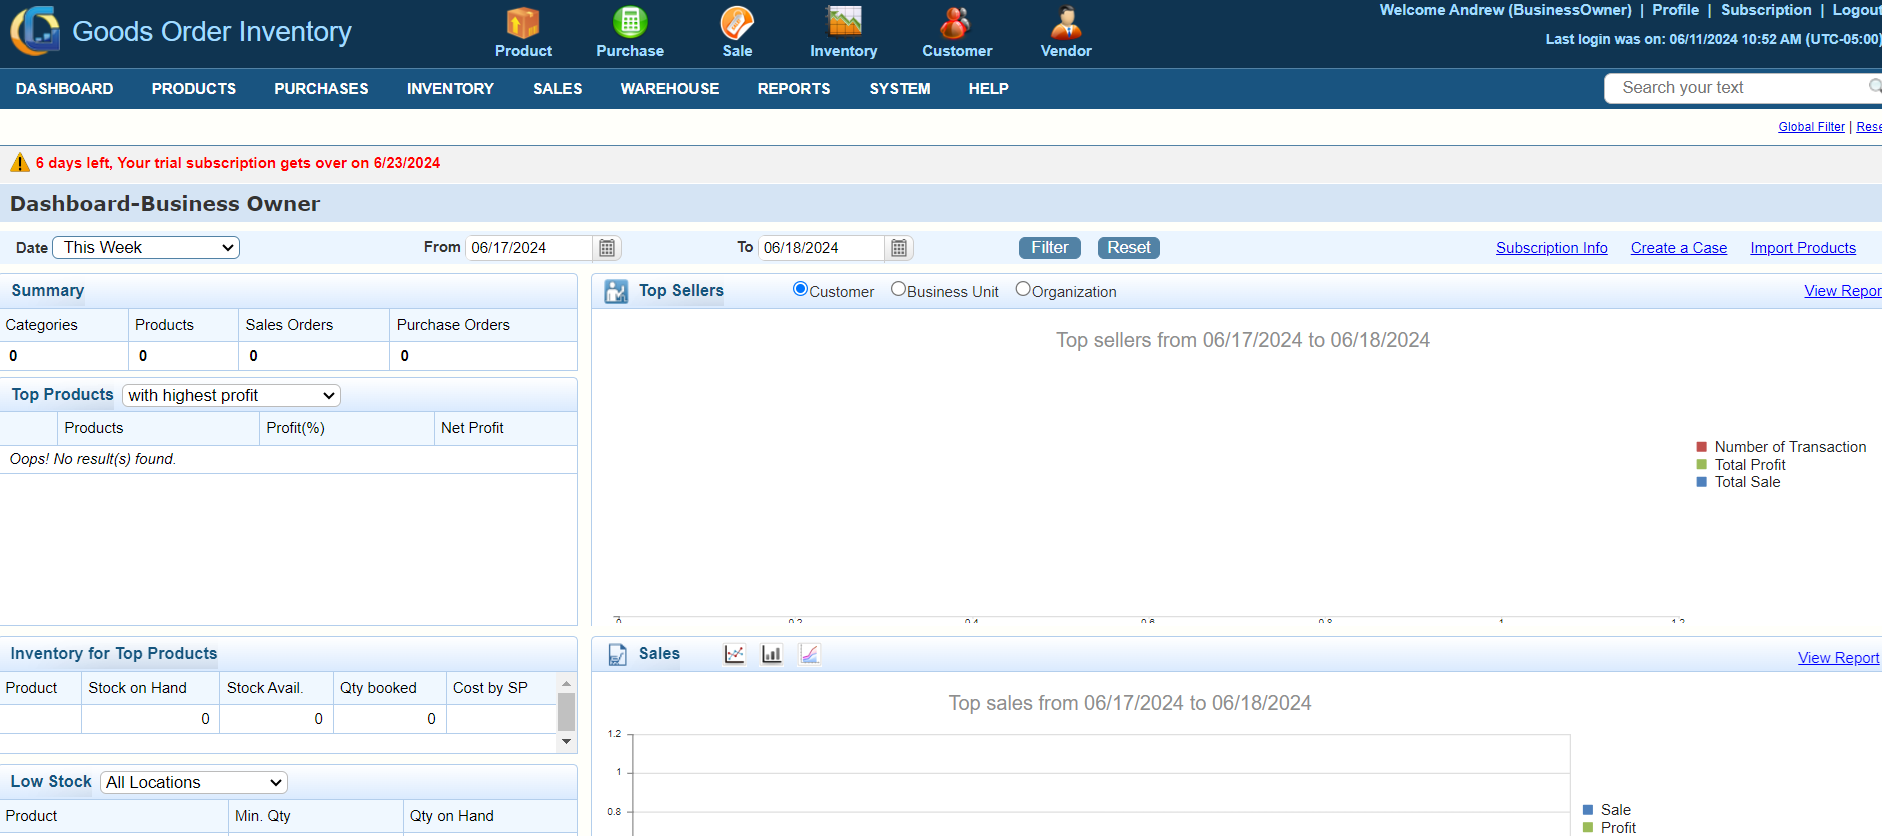Viewport: 1882px width, 836px height.
Task: Open the Create a Case link
Action: pyautogui.click(x=1679, y=248)
